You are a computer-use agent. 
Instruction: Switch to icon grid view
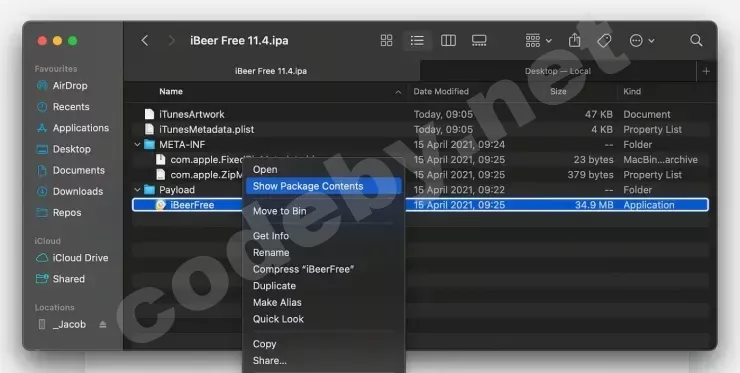pos(387,41)
